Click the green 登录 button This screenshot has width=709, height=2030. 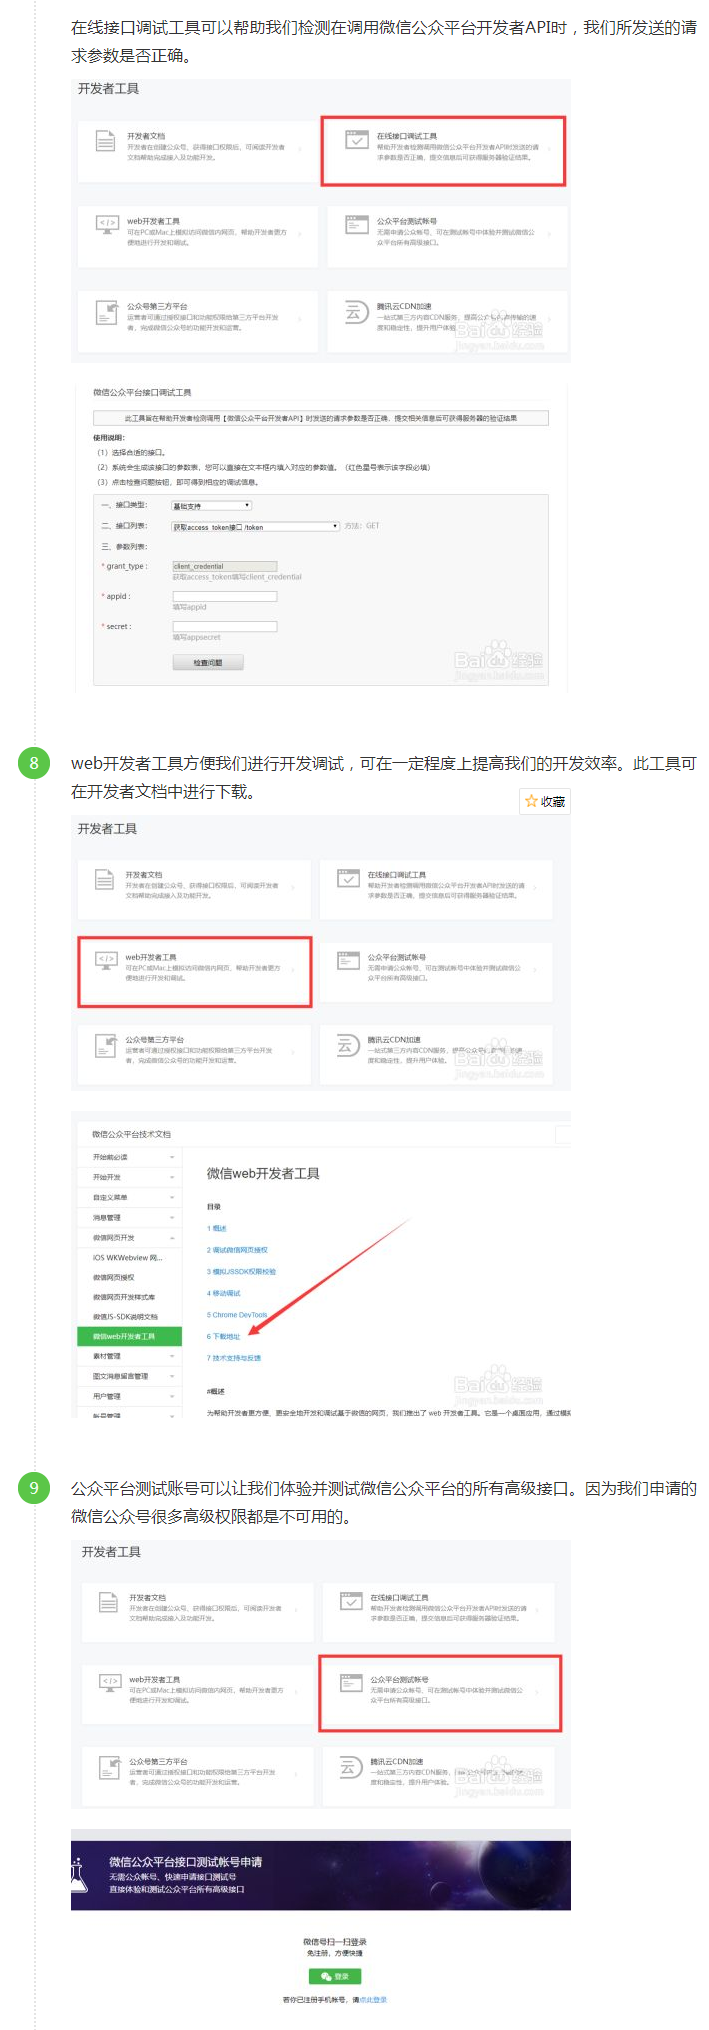tap(334, 1977)
